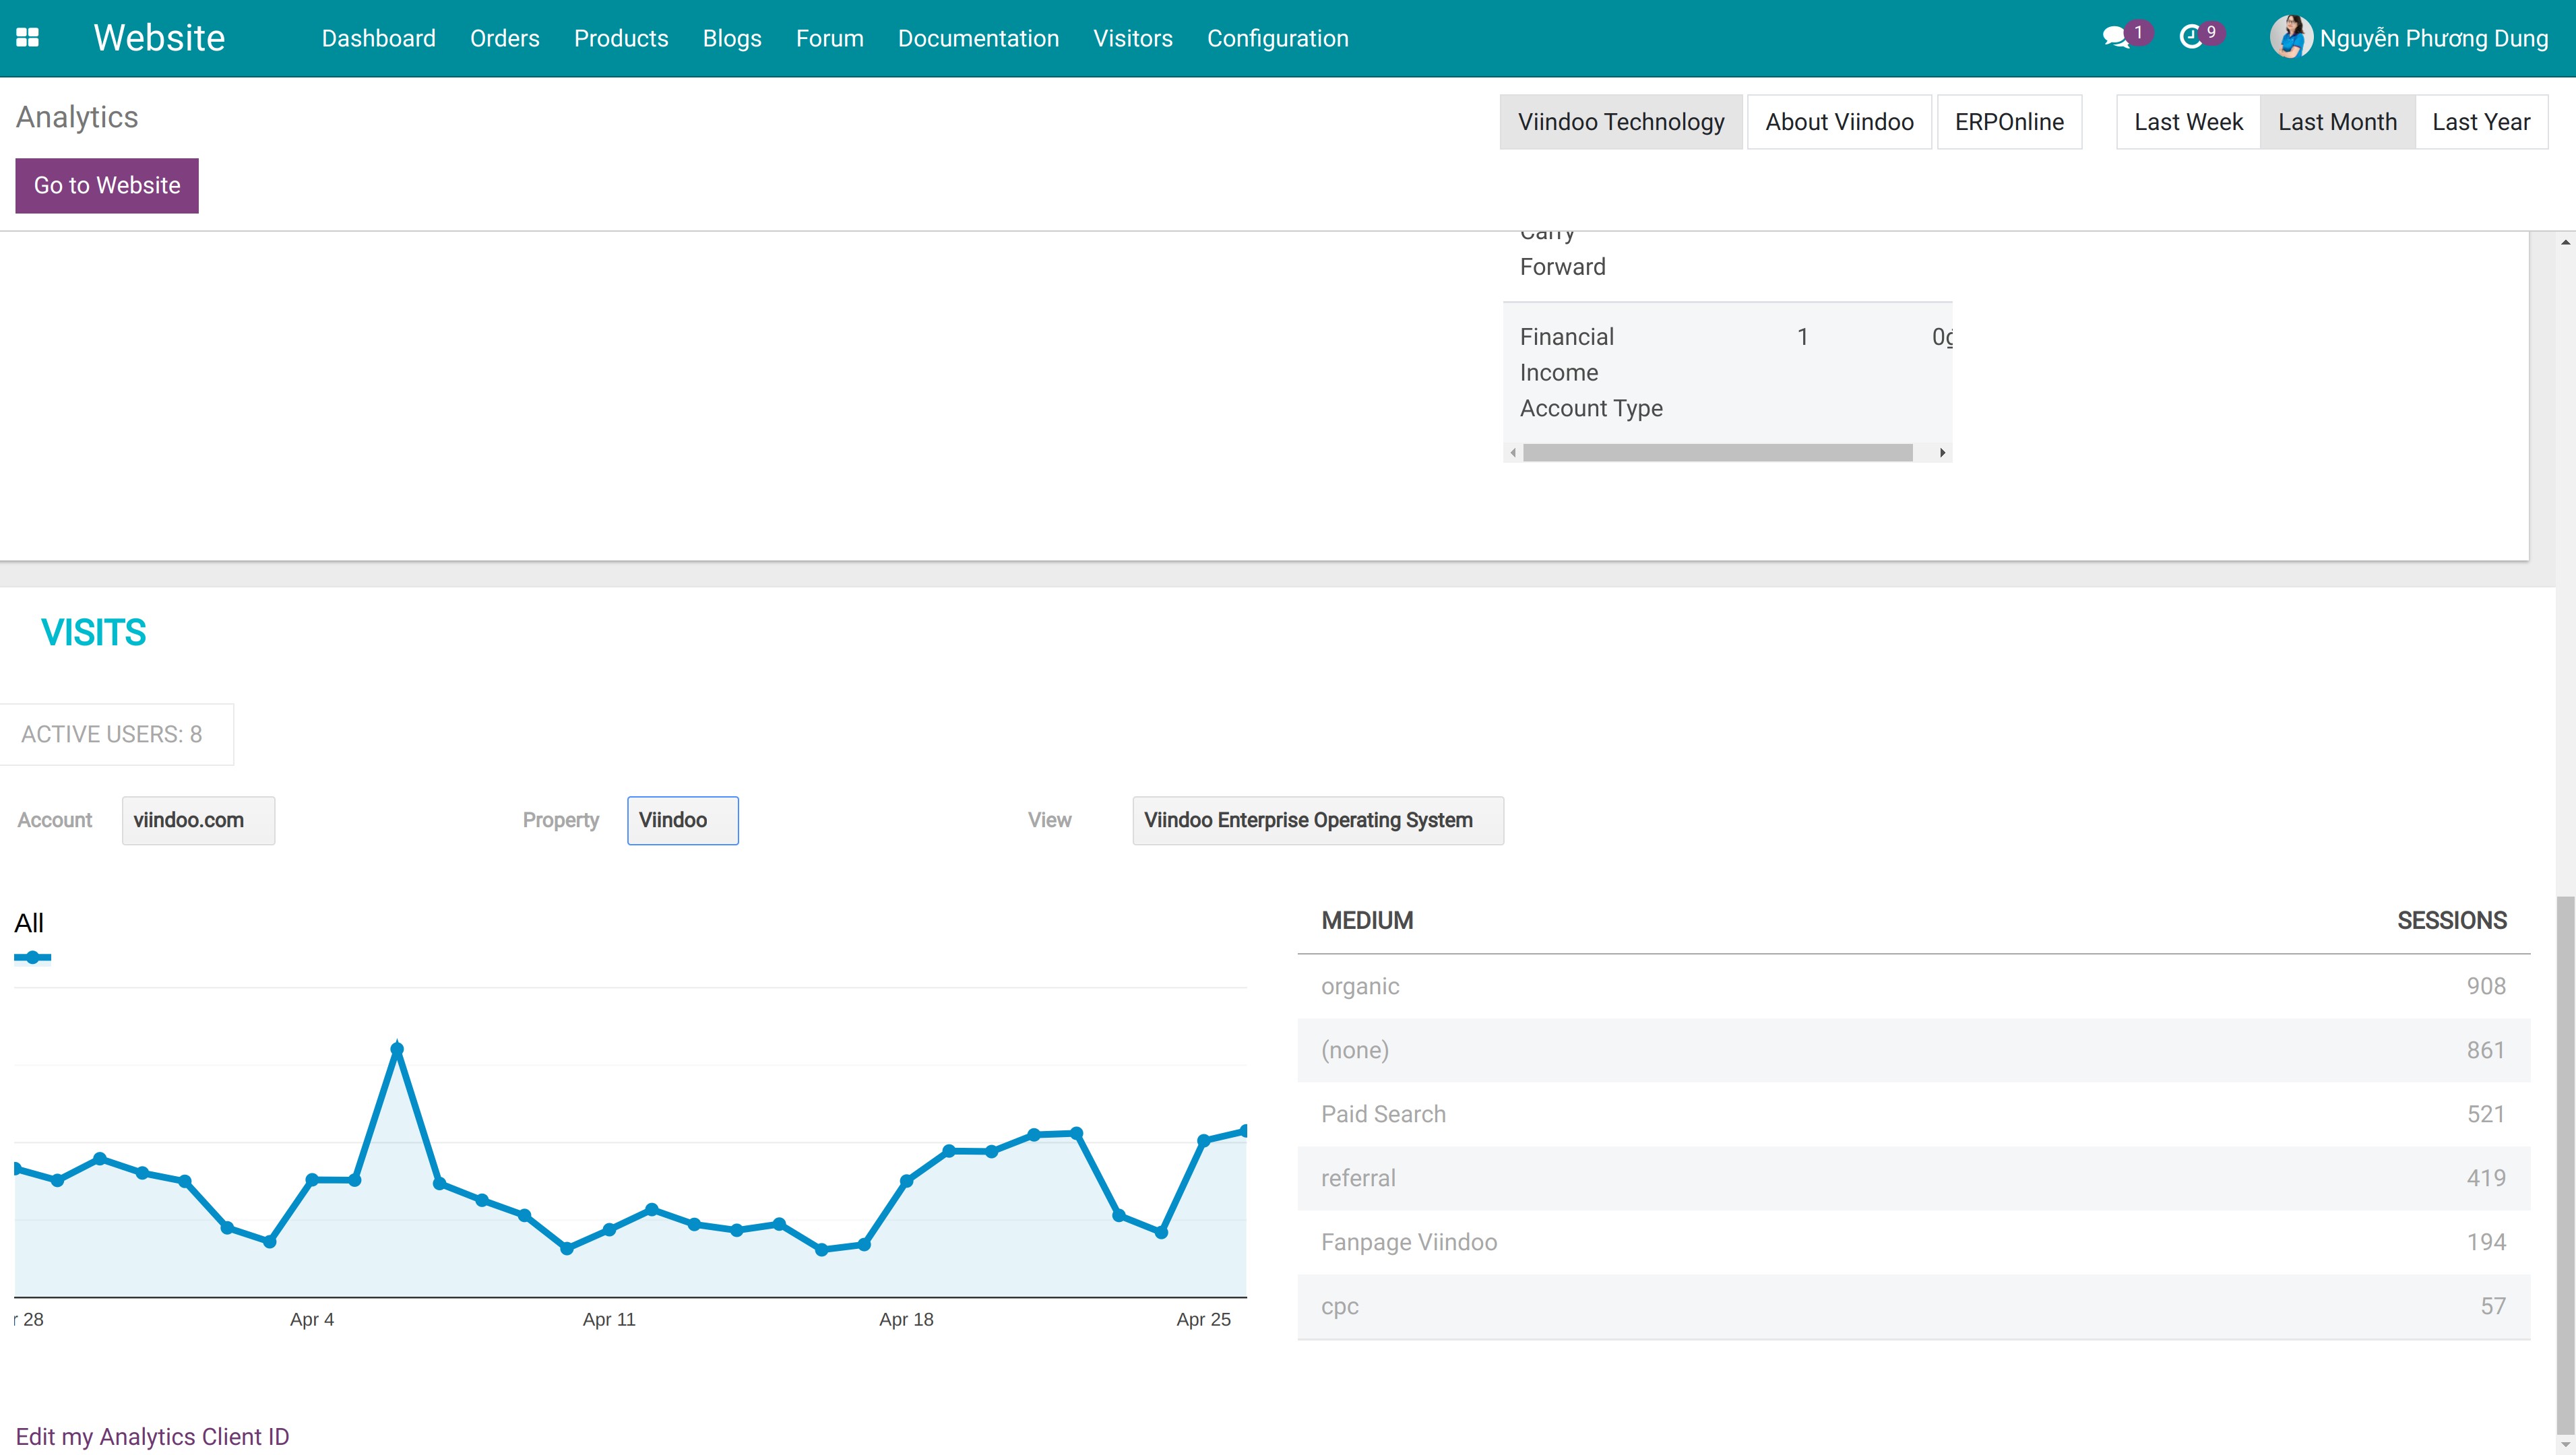Click the 'Go to Website' button

point(106,185)
